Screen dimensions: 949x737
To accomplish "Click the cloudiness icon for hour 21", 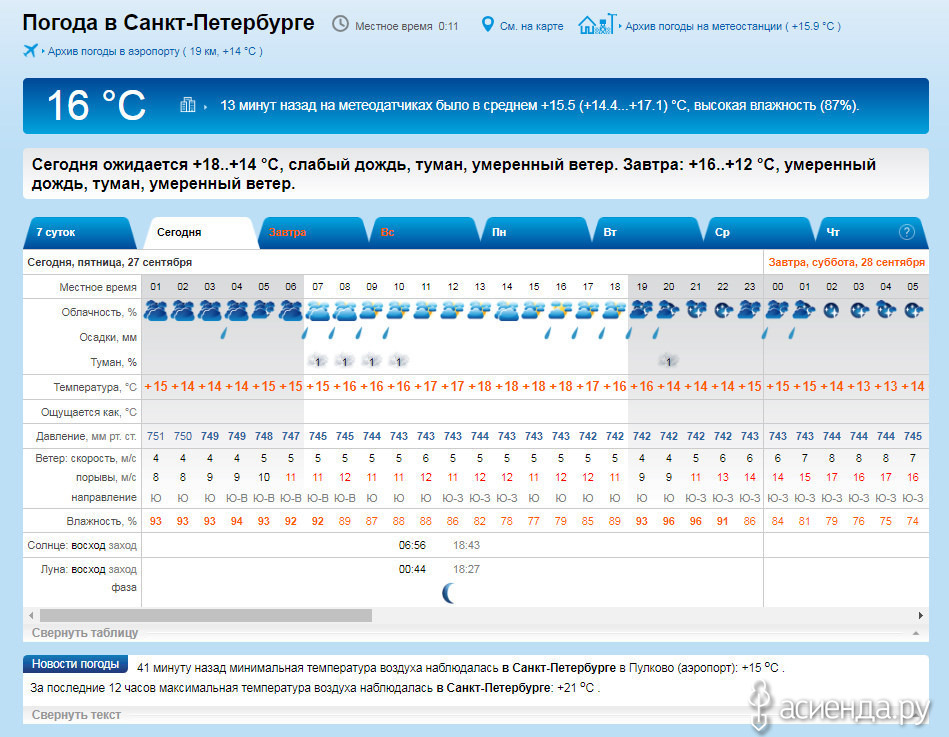I will click(696, 310).
